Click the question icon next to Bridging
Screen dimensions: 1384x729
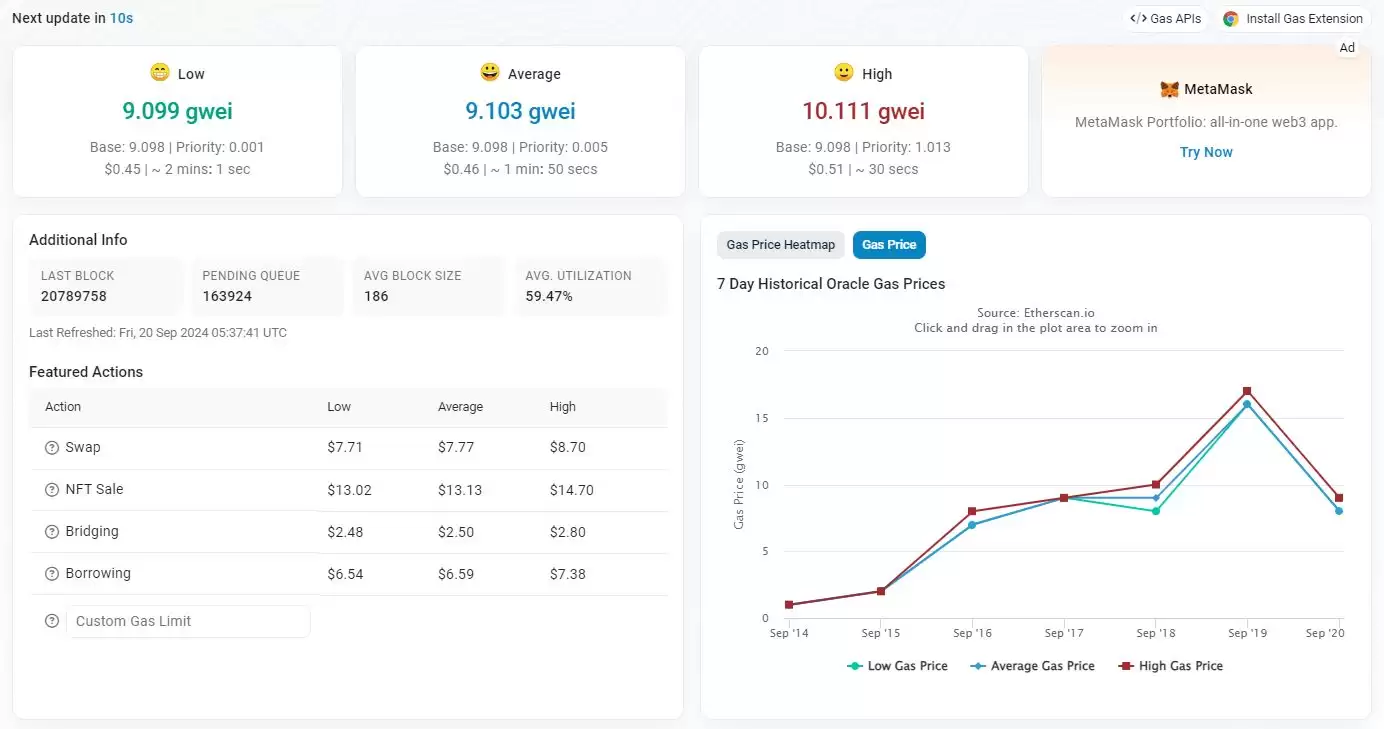point(52,532)
